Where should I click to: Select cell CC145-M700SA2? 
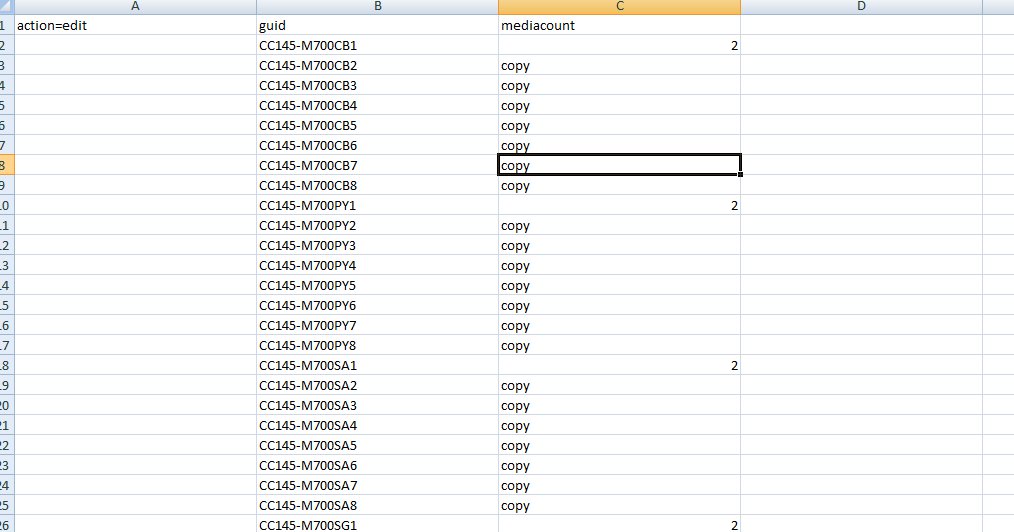coord(378,385)
